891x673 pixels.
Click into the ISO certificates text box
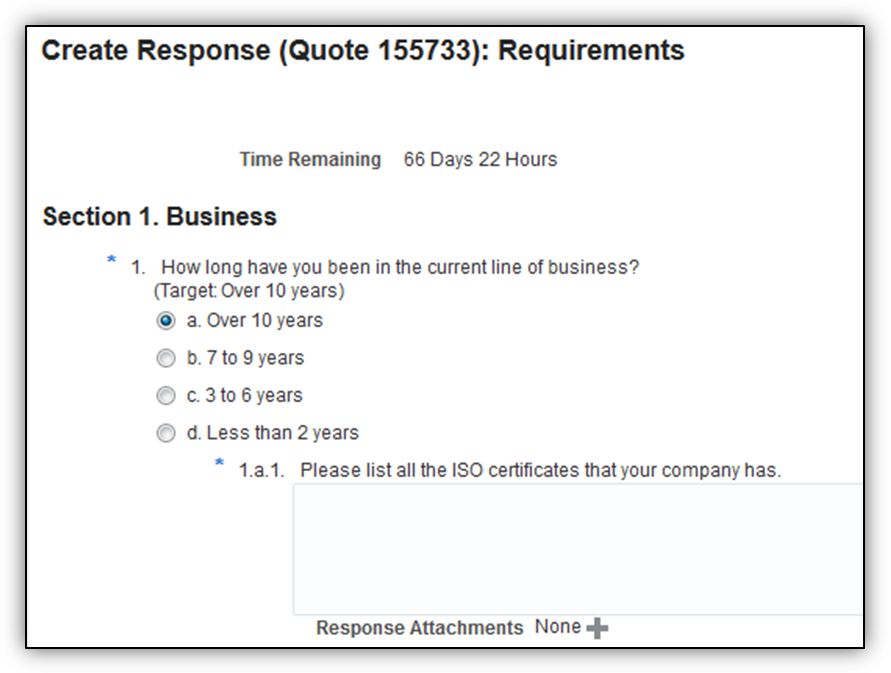[x=577, y=548]
